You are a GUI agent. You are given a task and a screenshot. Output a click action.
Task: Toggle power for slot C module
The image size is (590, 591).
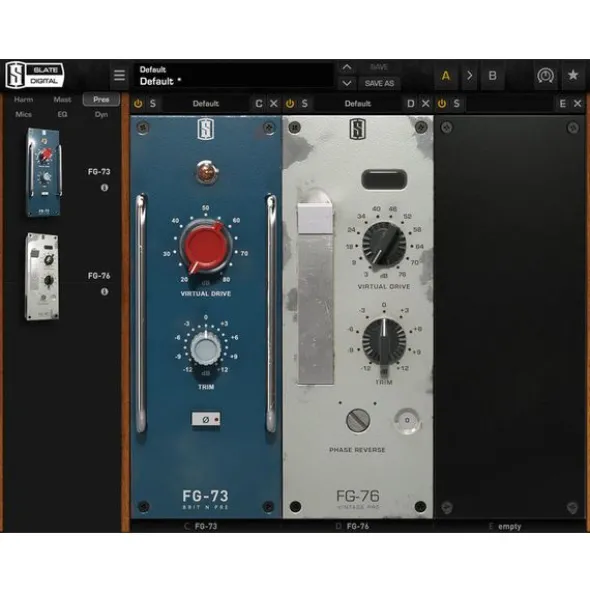(138, 104)
